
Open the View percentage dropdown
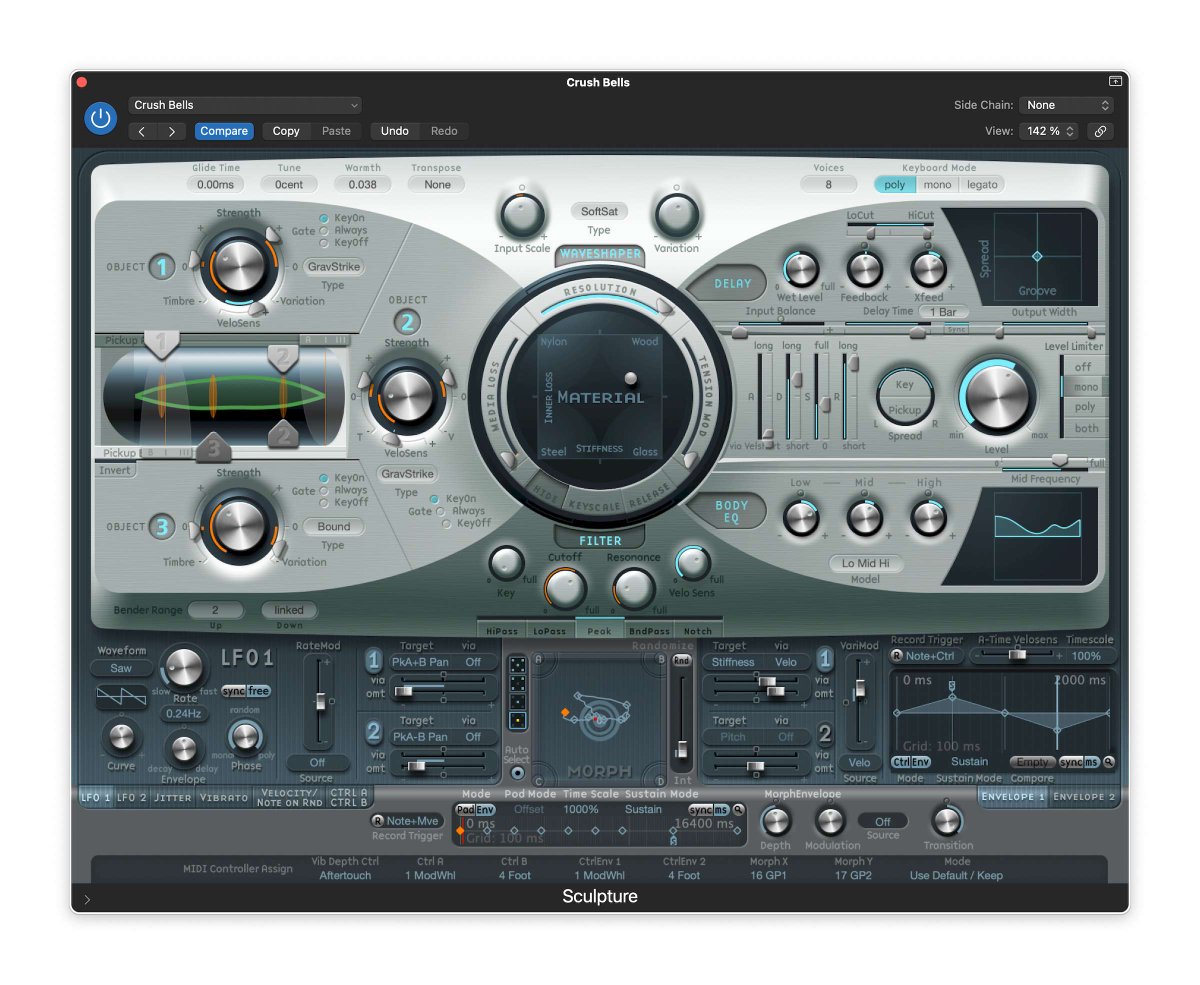[1049, 131]
